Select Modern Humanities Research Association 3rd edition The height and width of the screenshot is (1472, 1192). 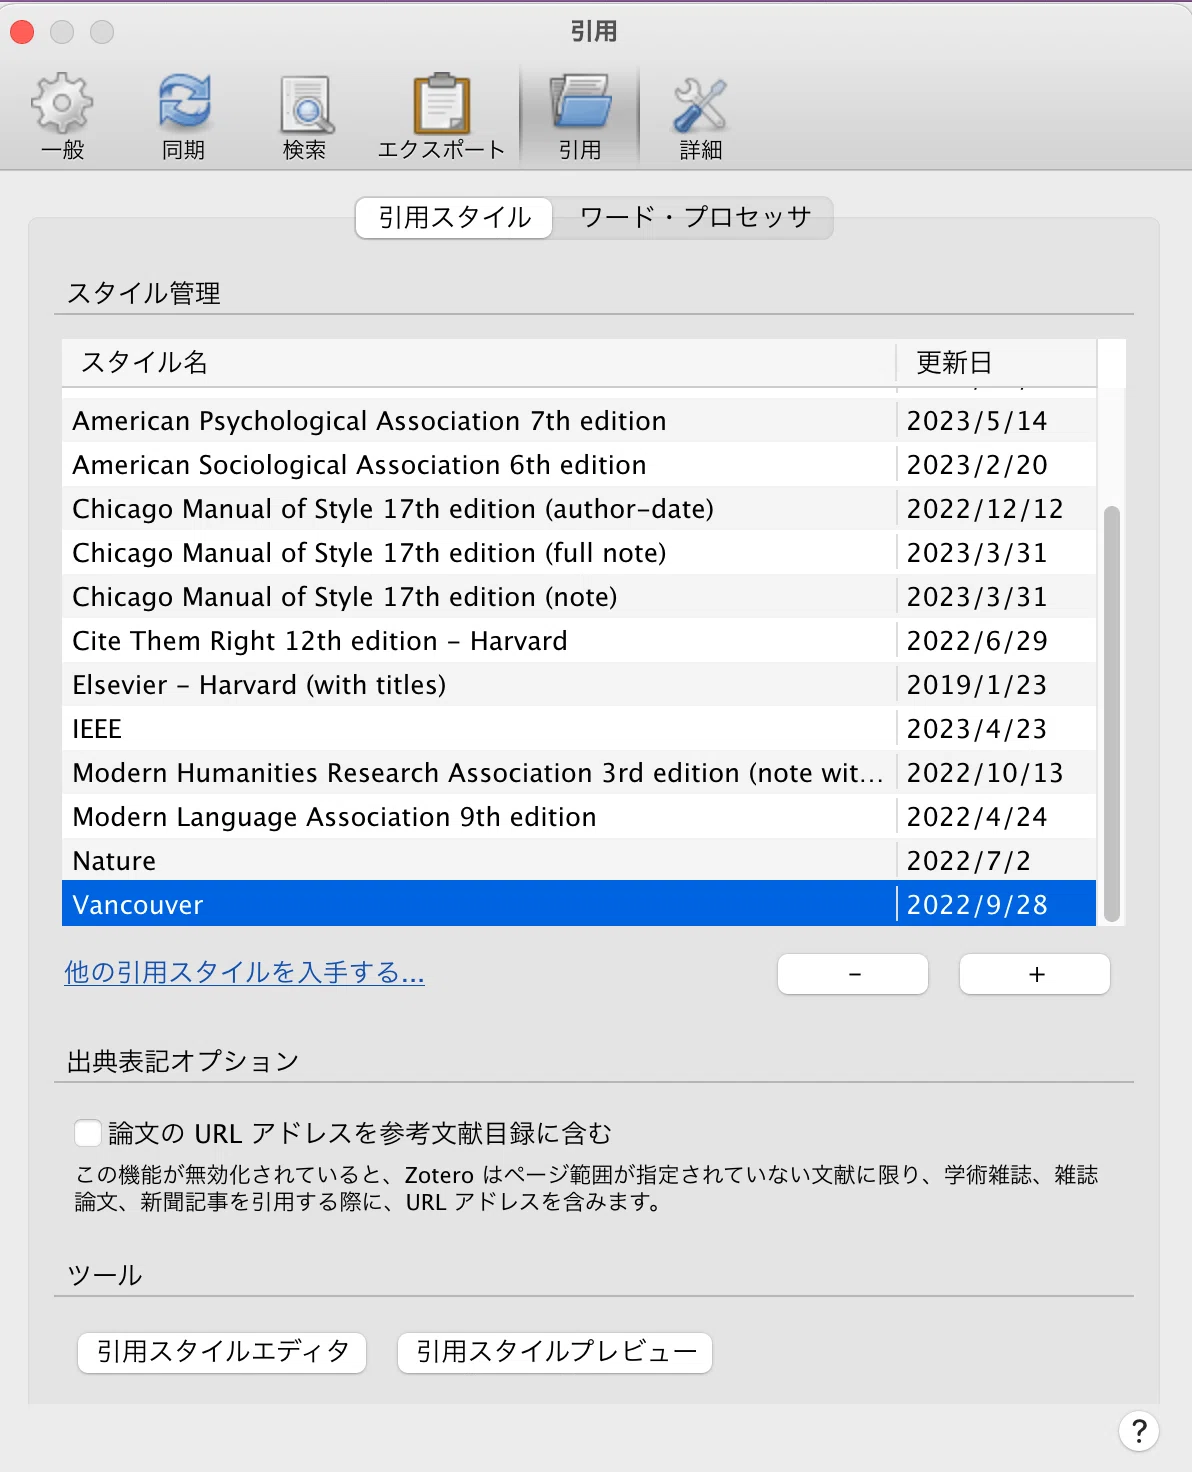tap(579, 773)
